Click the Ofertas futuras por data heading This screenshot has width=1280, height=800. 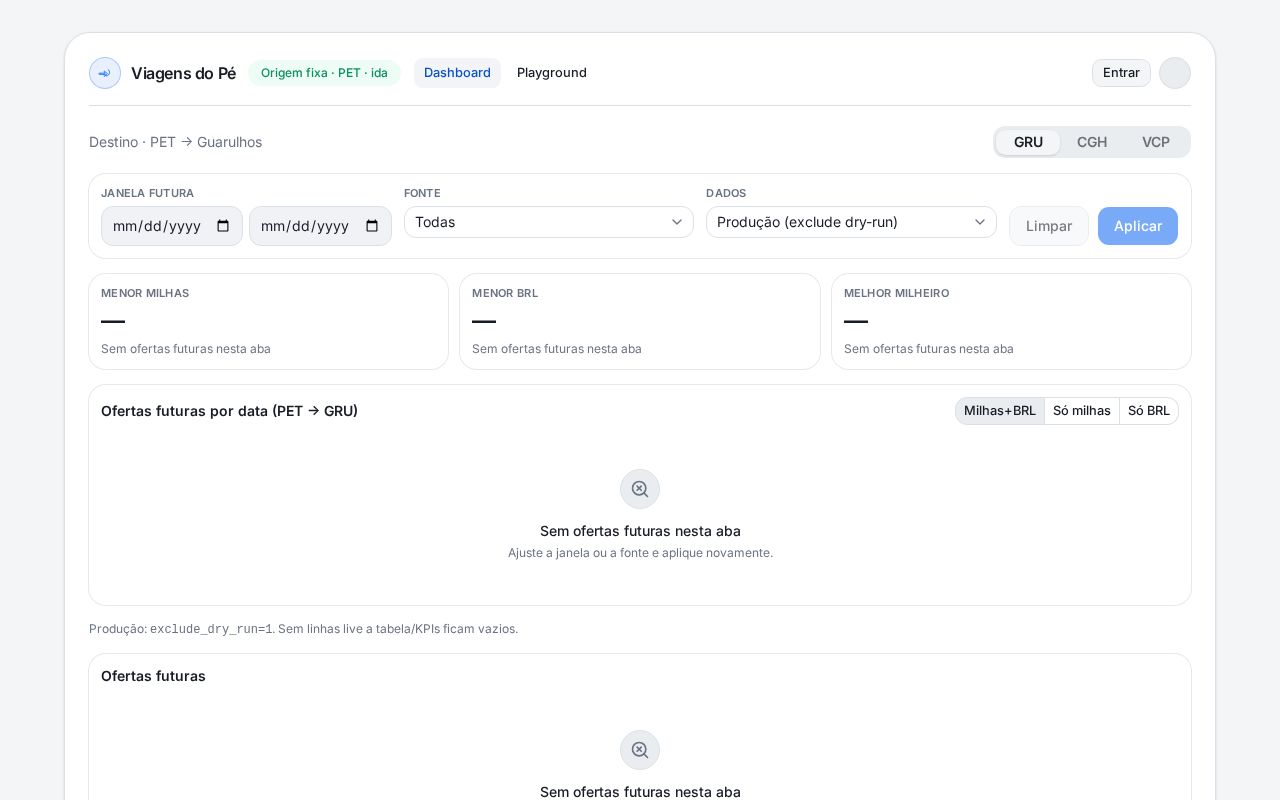(x=229, y=411)
